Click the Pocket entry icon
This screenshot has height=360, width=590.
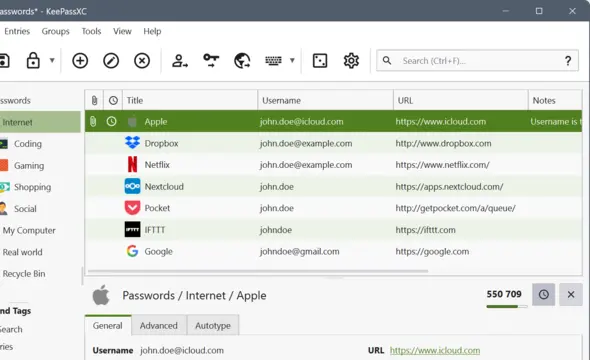(x=132, y=208)
